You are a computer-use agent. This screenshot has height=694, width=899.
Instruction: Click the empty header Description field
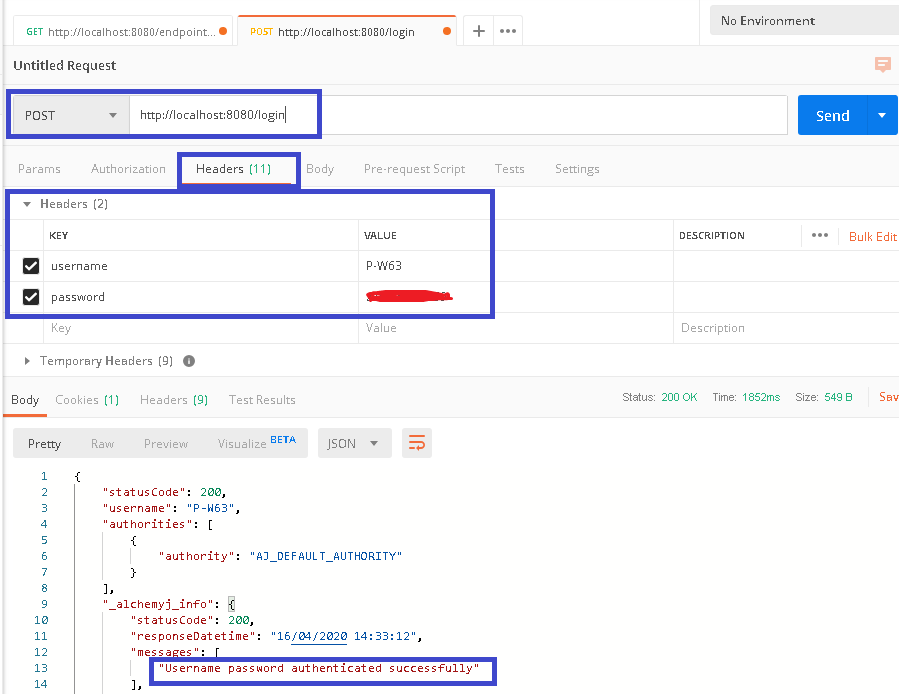point(785,328)
